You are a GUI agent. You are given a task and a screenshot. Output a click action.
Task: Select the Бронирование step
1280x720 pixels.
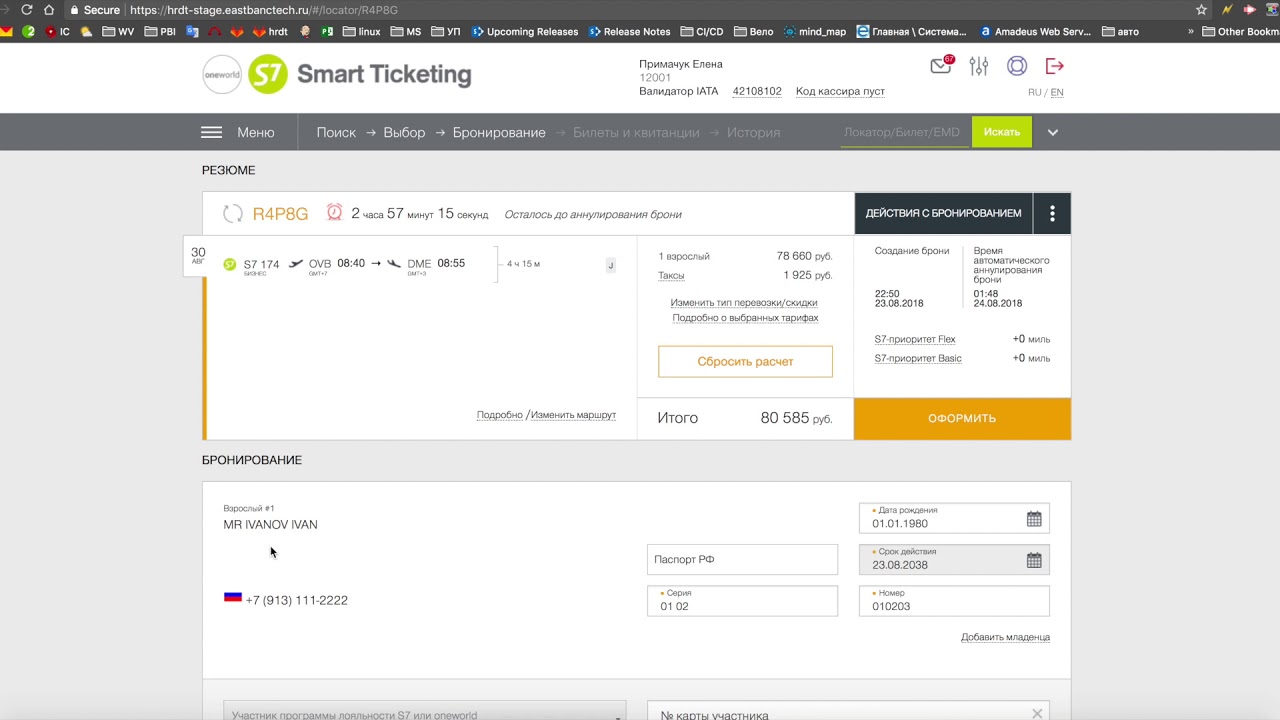[499, 132]
